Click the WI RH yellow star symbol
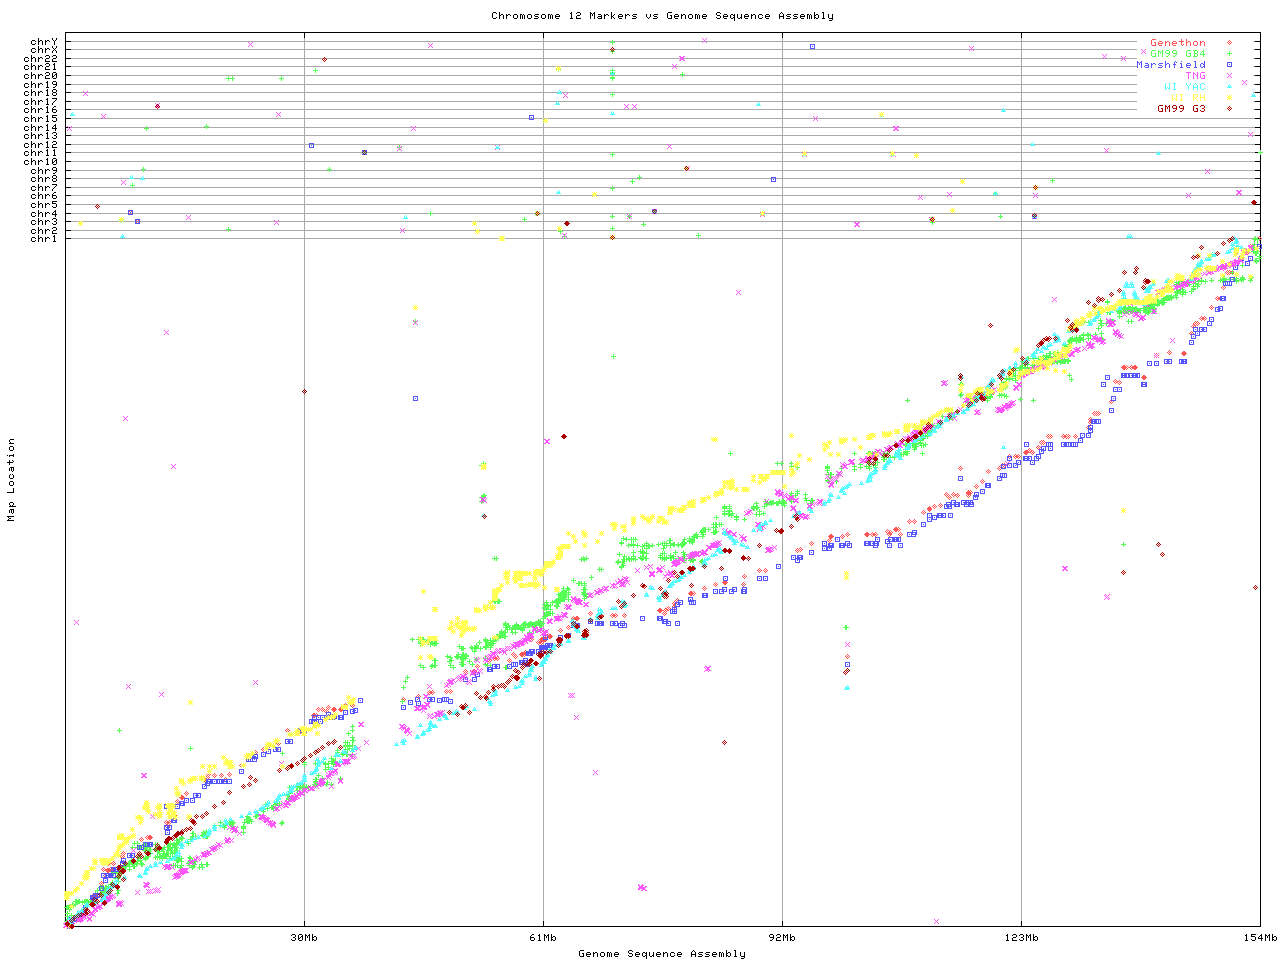Image resolution: width=1280 pixels, height=960 pixels. click(1229, 98)
